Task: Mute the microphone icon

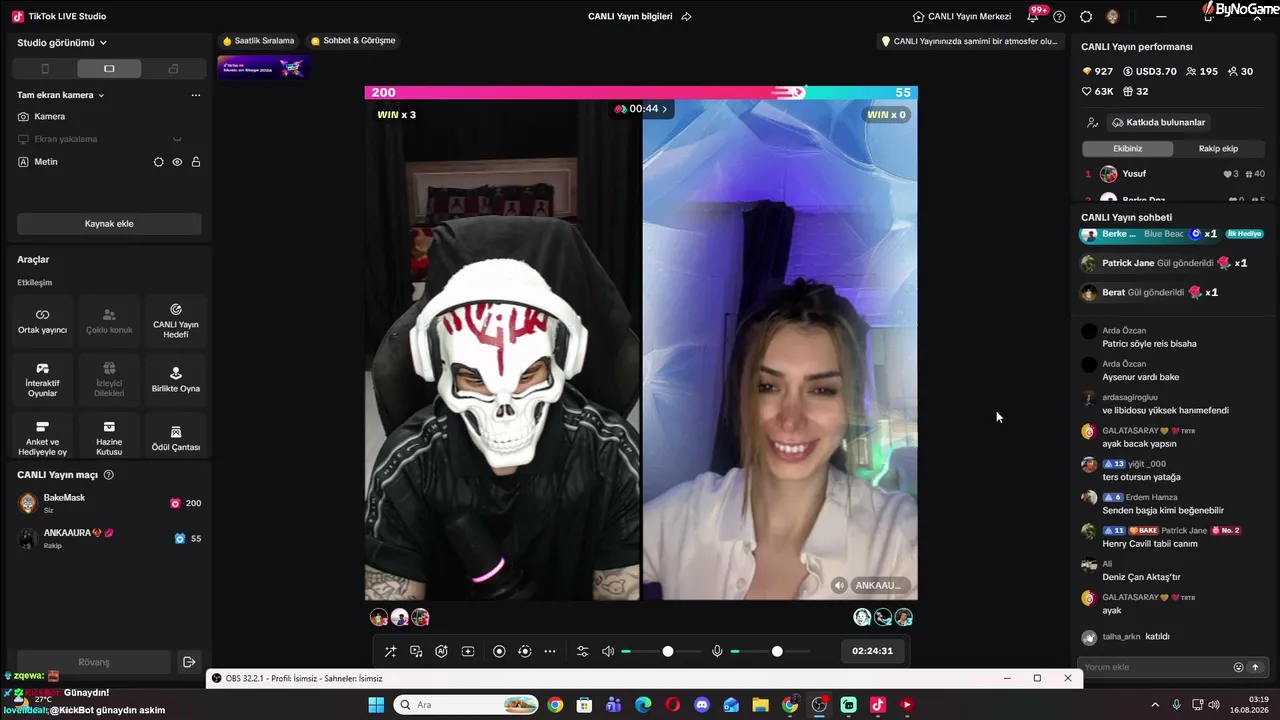Action: tap(717, 652)
